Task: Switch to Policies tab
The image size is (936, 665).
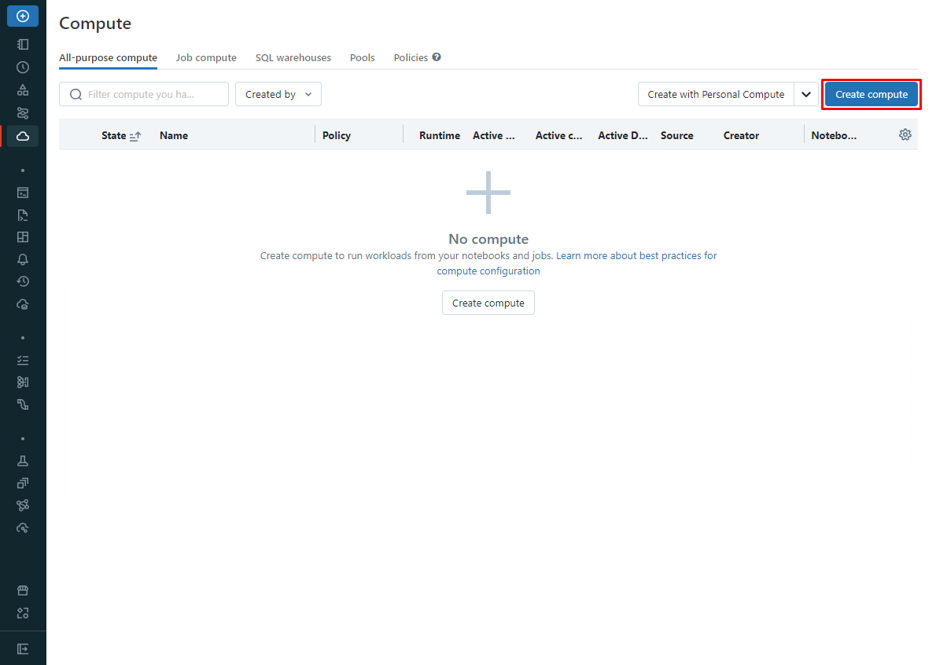Action: click(x=411, y=58)
